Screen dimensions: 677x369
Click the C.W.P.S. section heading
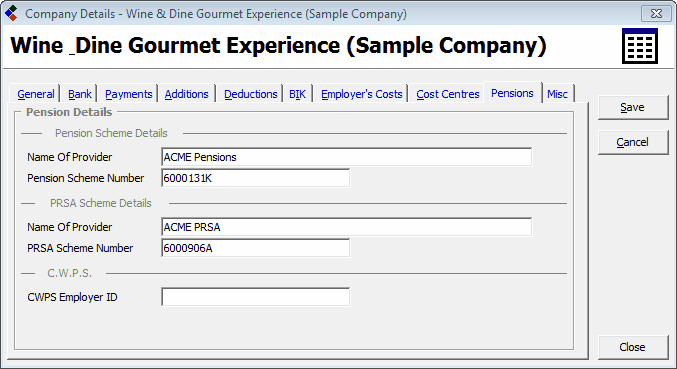69,273
